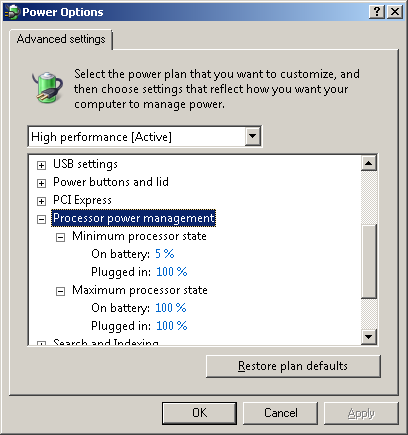Collapse Minimum processor state node
408x435 pixels.
coord(60,237)
